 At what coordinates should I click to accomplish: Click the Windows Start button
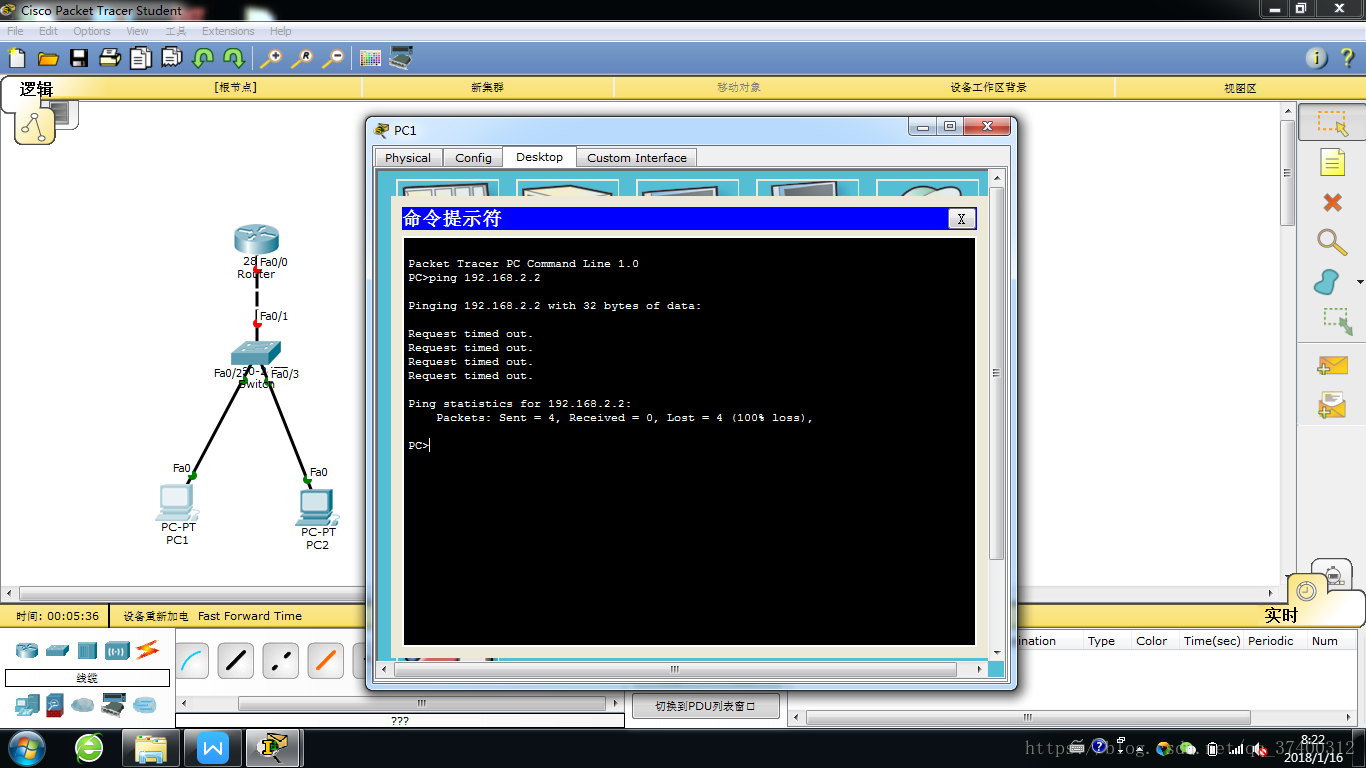pos(26,747)
